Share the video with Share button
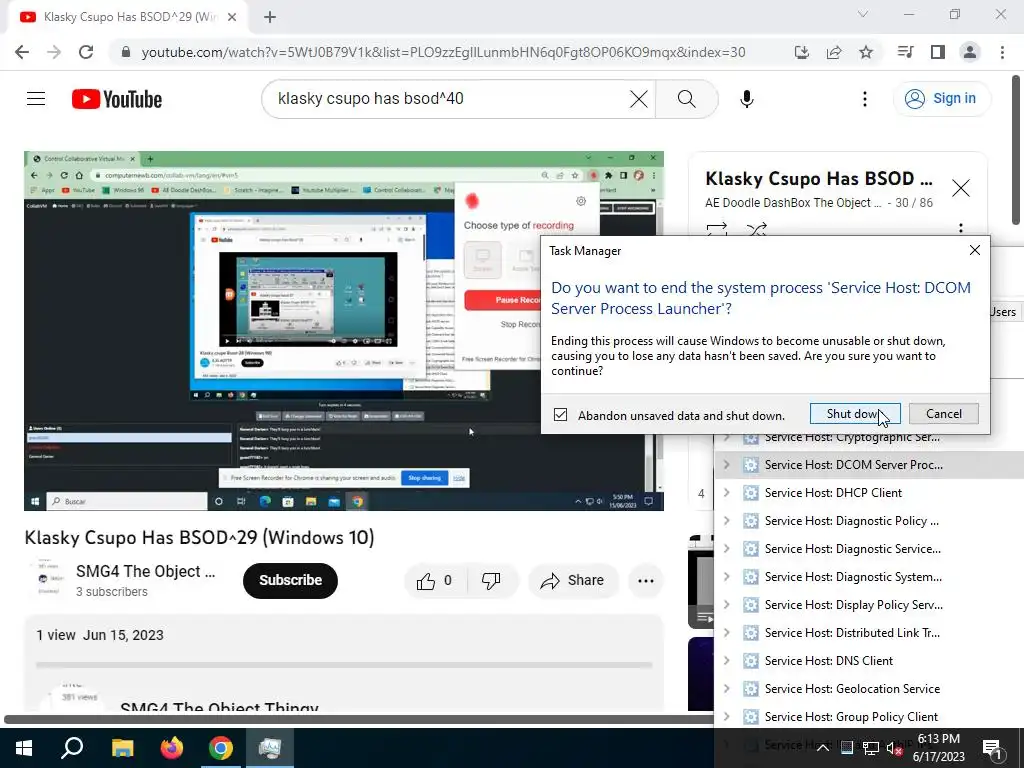The image size is (1024, 768). (x=573, y=581)
